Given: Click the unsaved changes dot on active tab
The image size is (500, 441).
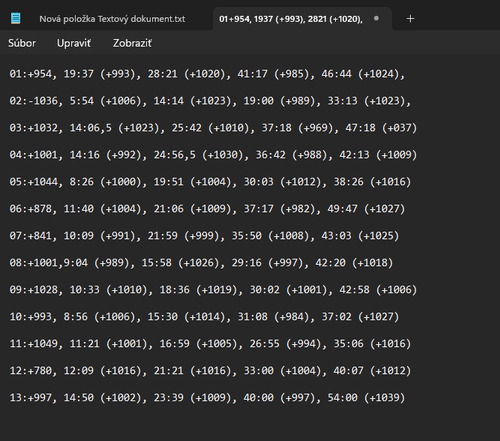Looking at the screenshot, I should tap(376, 18).
